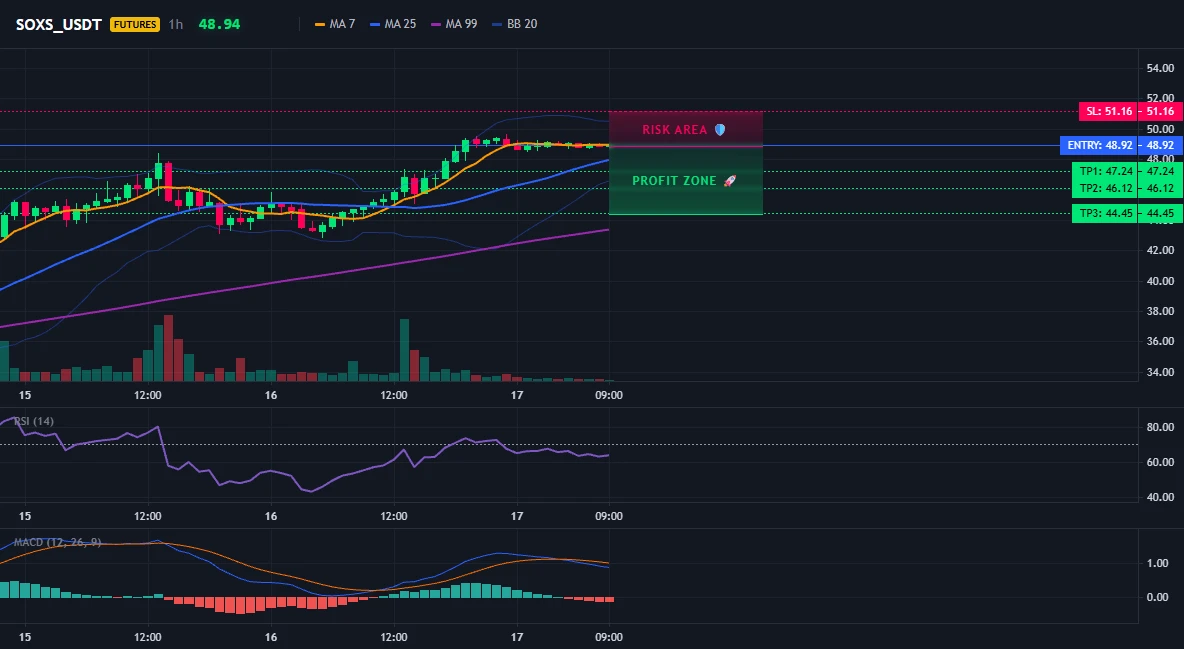The width and height of the screenshot is (1184, 649).
Task: Click the RSI (14) indicator label
Action: click(x=34, y=421)
